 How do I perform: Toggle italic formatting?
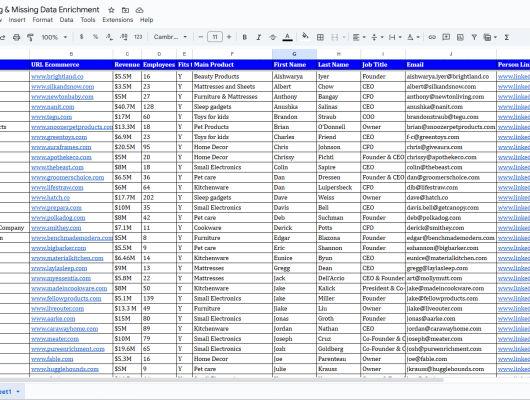pyautogui.click(x=259, y=37)
